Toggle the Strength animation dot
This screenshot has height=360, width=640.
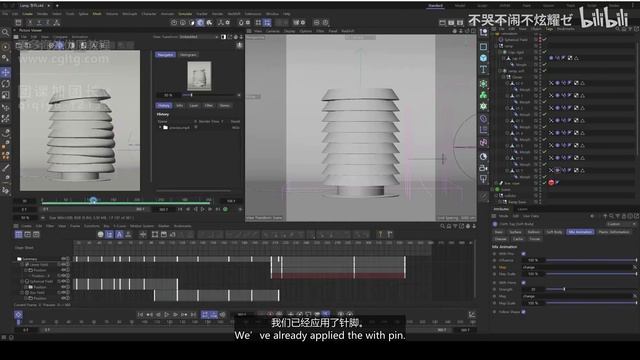tap(494, 289)
